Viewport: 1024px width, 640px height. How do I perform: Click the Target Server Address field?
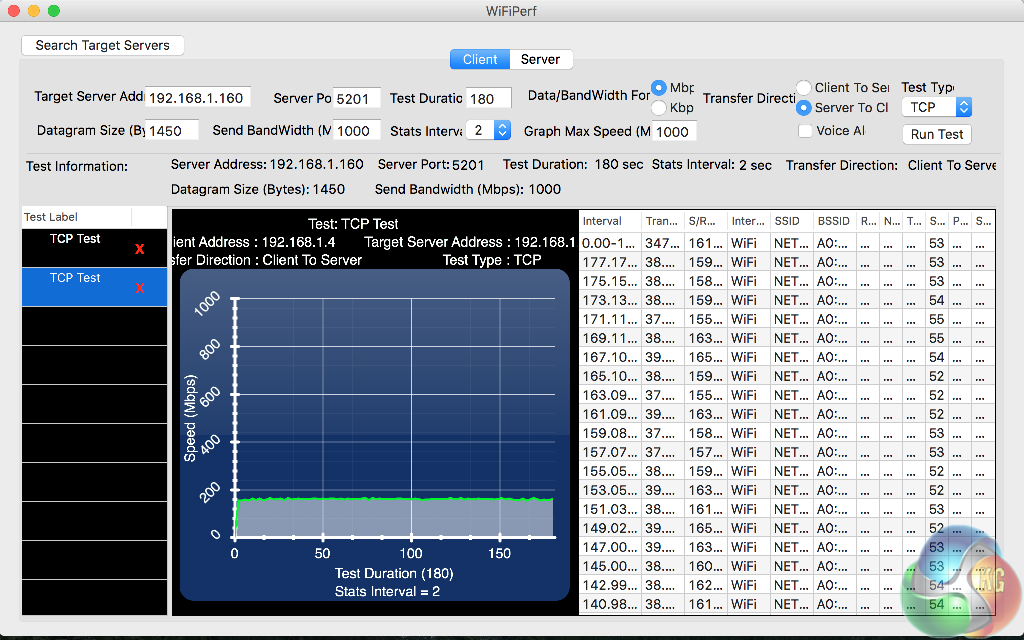[x=198, y=98]
